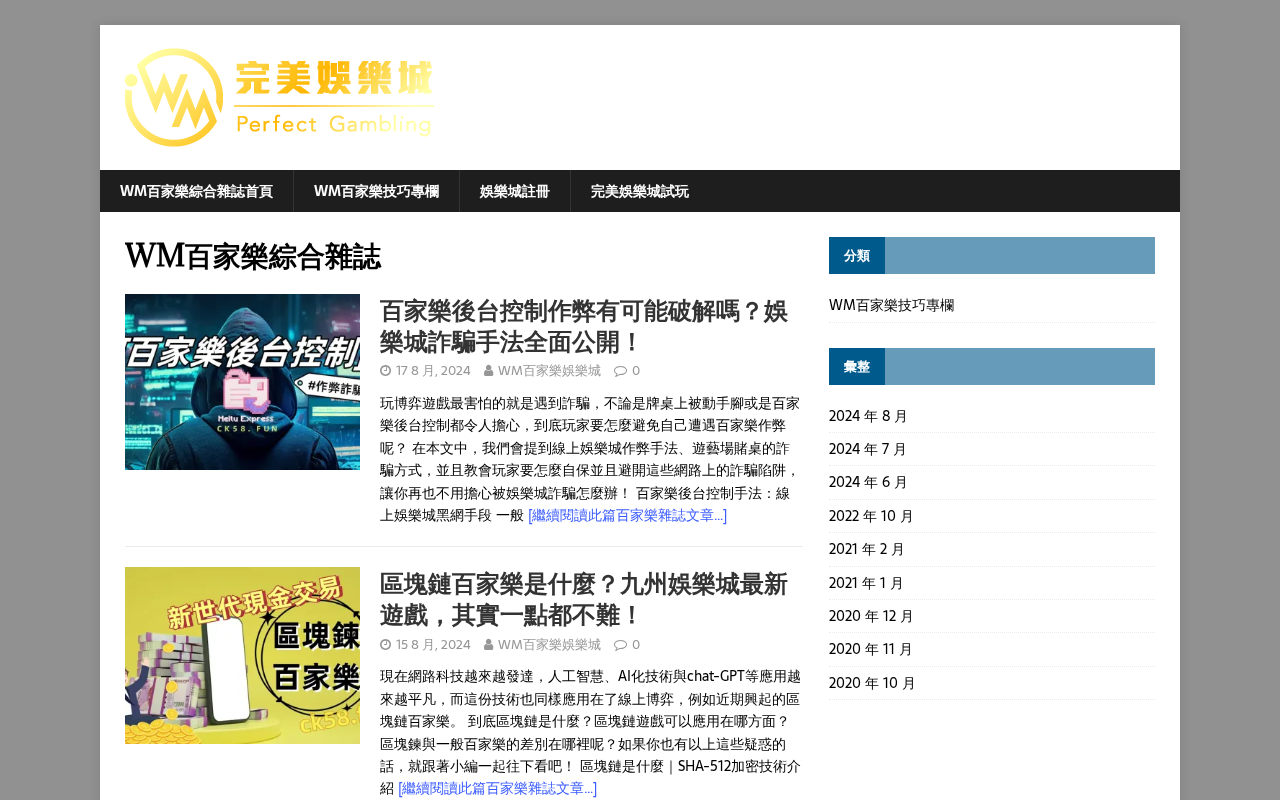Go to 娛樂城註冊 in navigation bar
The image size is (1280, 800).
coord(515,191)
